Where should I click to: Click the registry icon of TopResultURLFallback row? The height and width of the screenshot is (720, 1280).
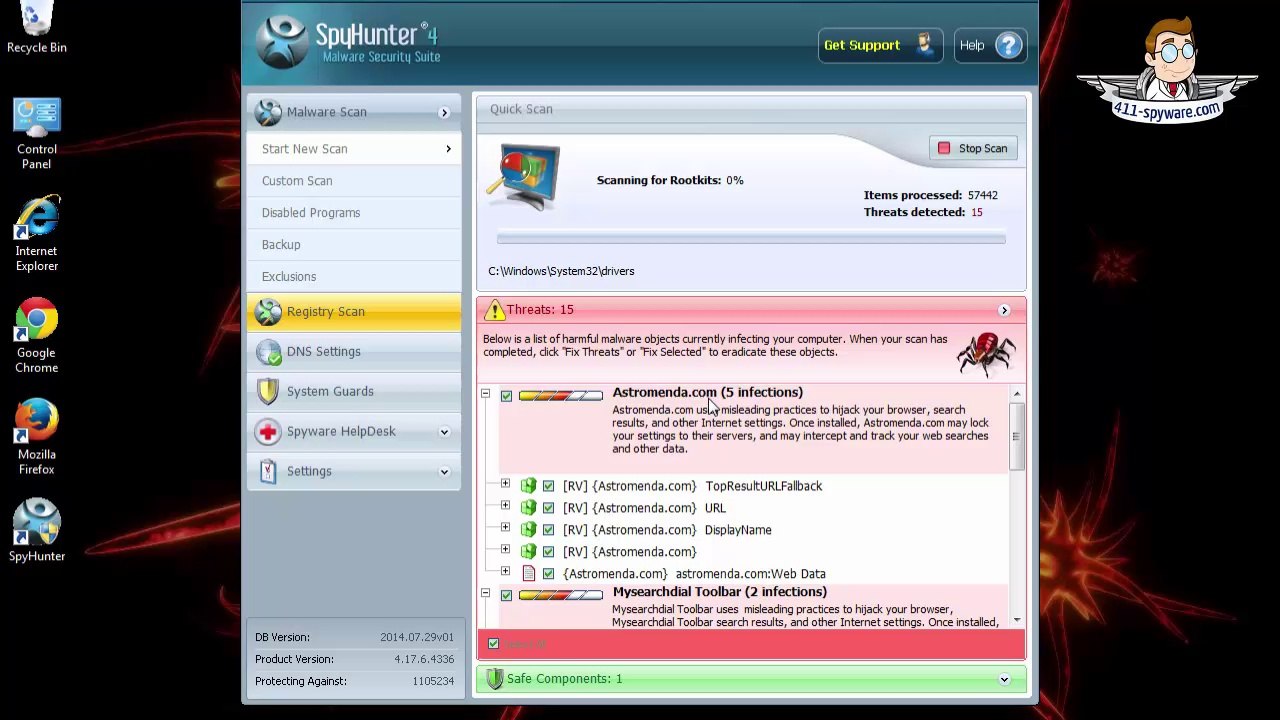(528, 486)
